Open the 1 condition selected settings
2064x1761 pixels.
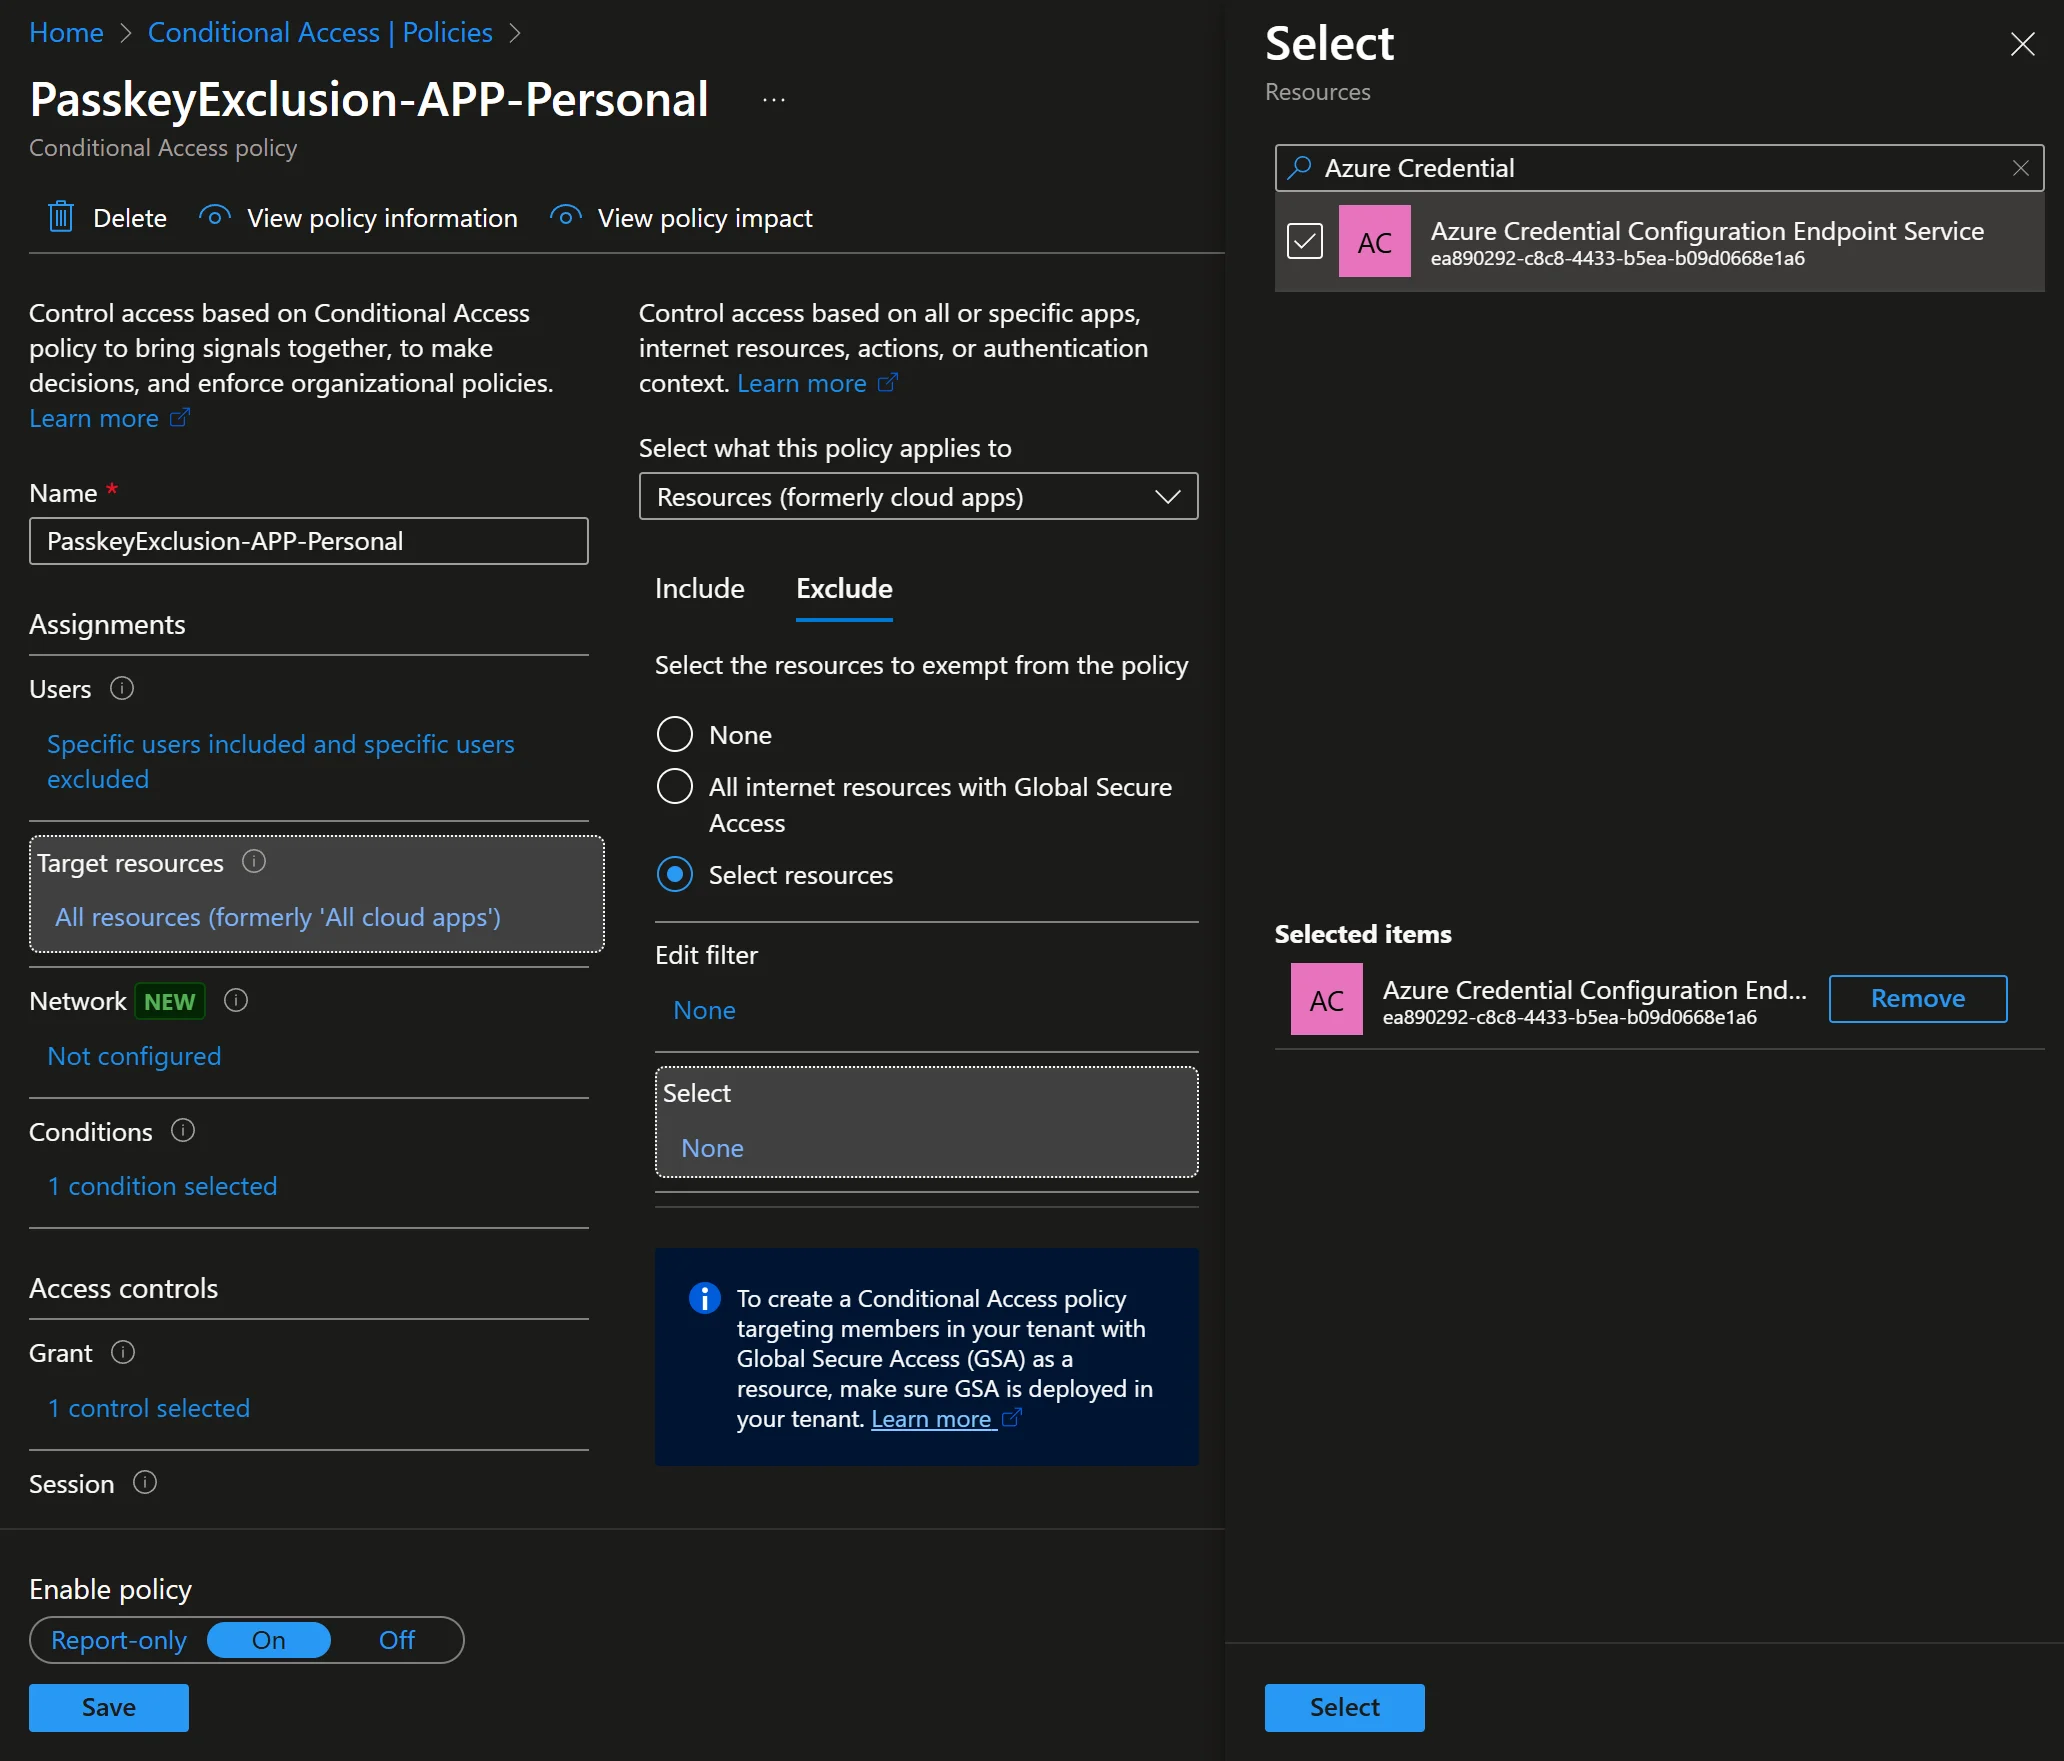click(162, 1186)
